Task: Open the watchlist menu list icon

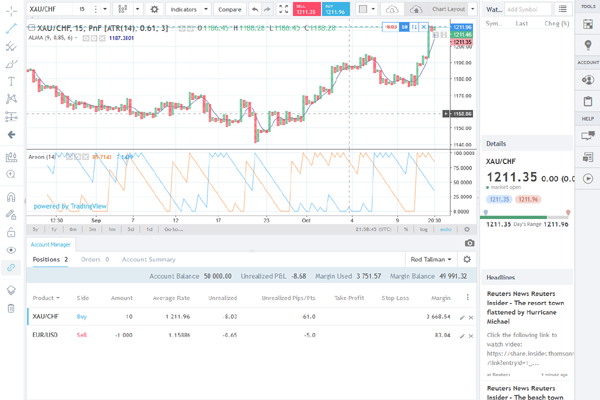Action: tap(562, 9)
